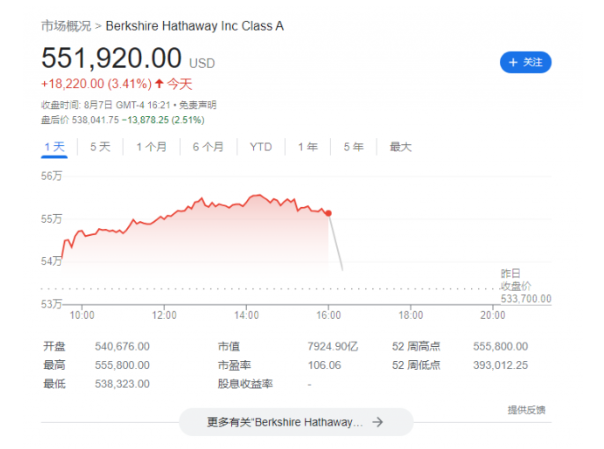
Task: Select the 1 年 range tab
Action: click(308, 147)
